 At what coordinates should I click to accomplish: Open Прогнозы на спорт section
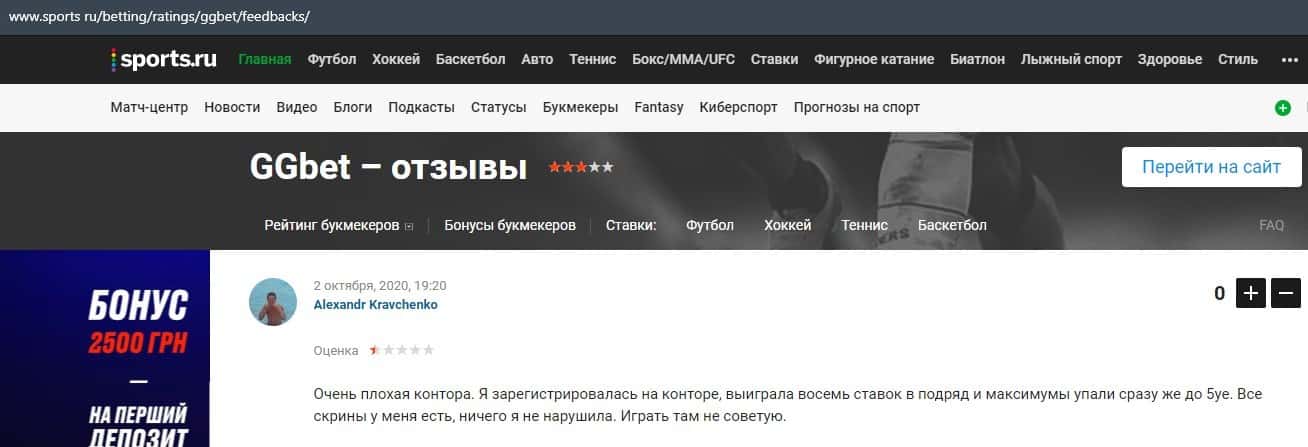[x=856, y=107]
